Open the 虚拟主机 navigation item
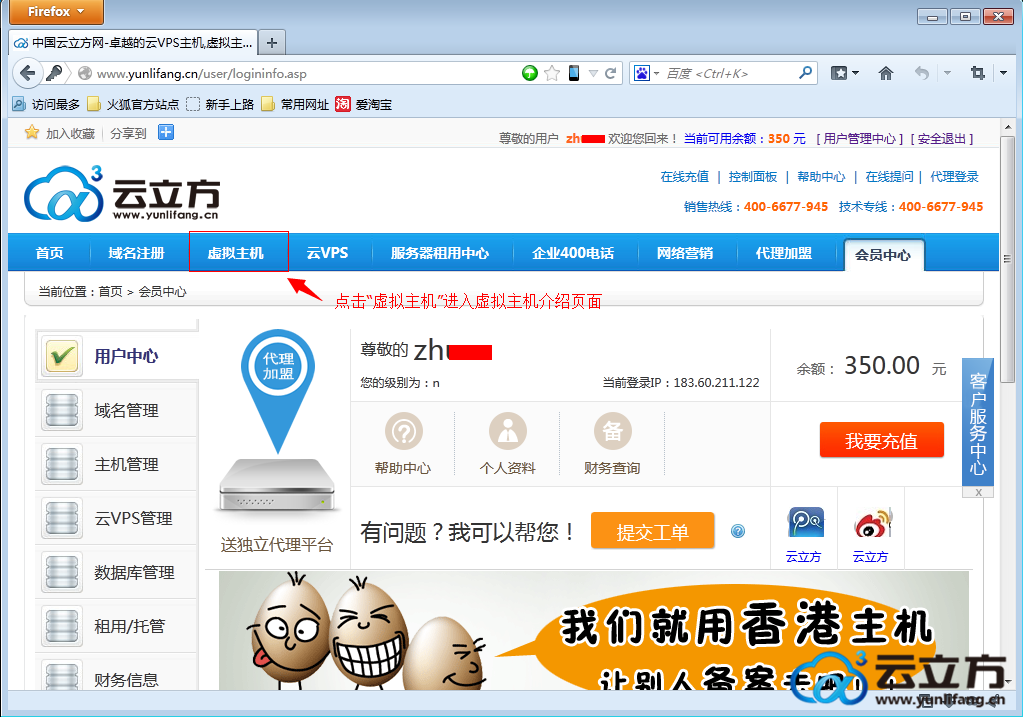Image resolution: width=1023 pixels, height=717 pixels. click(x=236, y=252)
